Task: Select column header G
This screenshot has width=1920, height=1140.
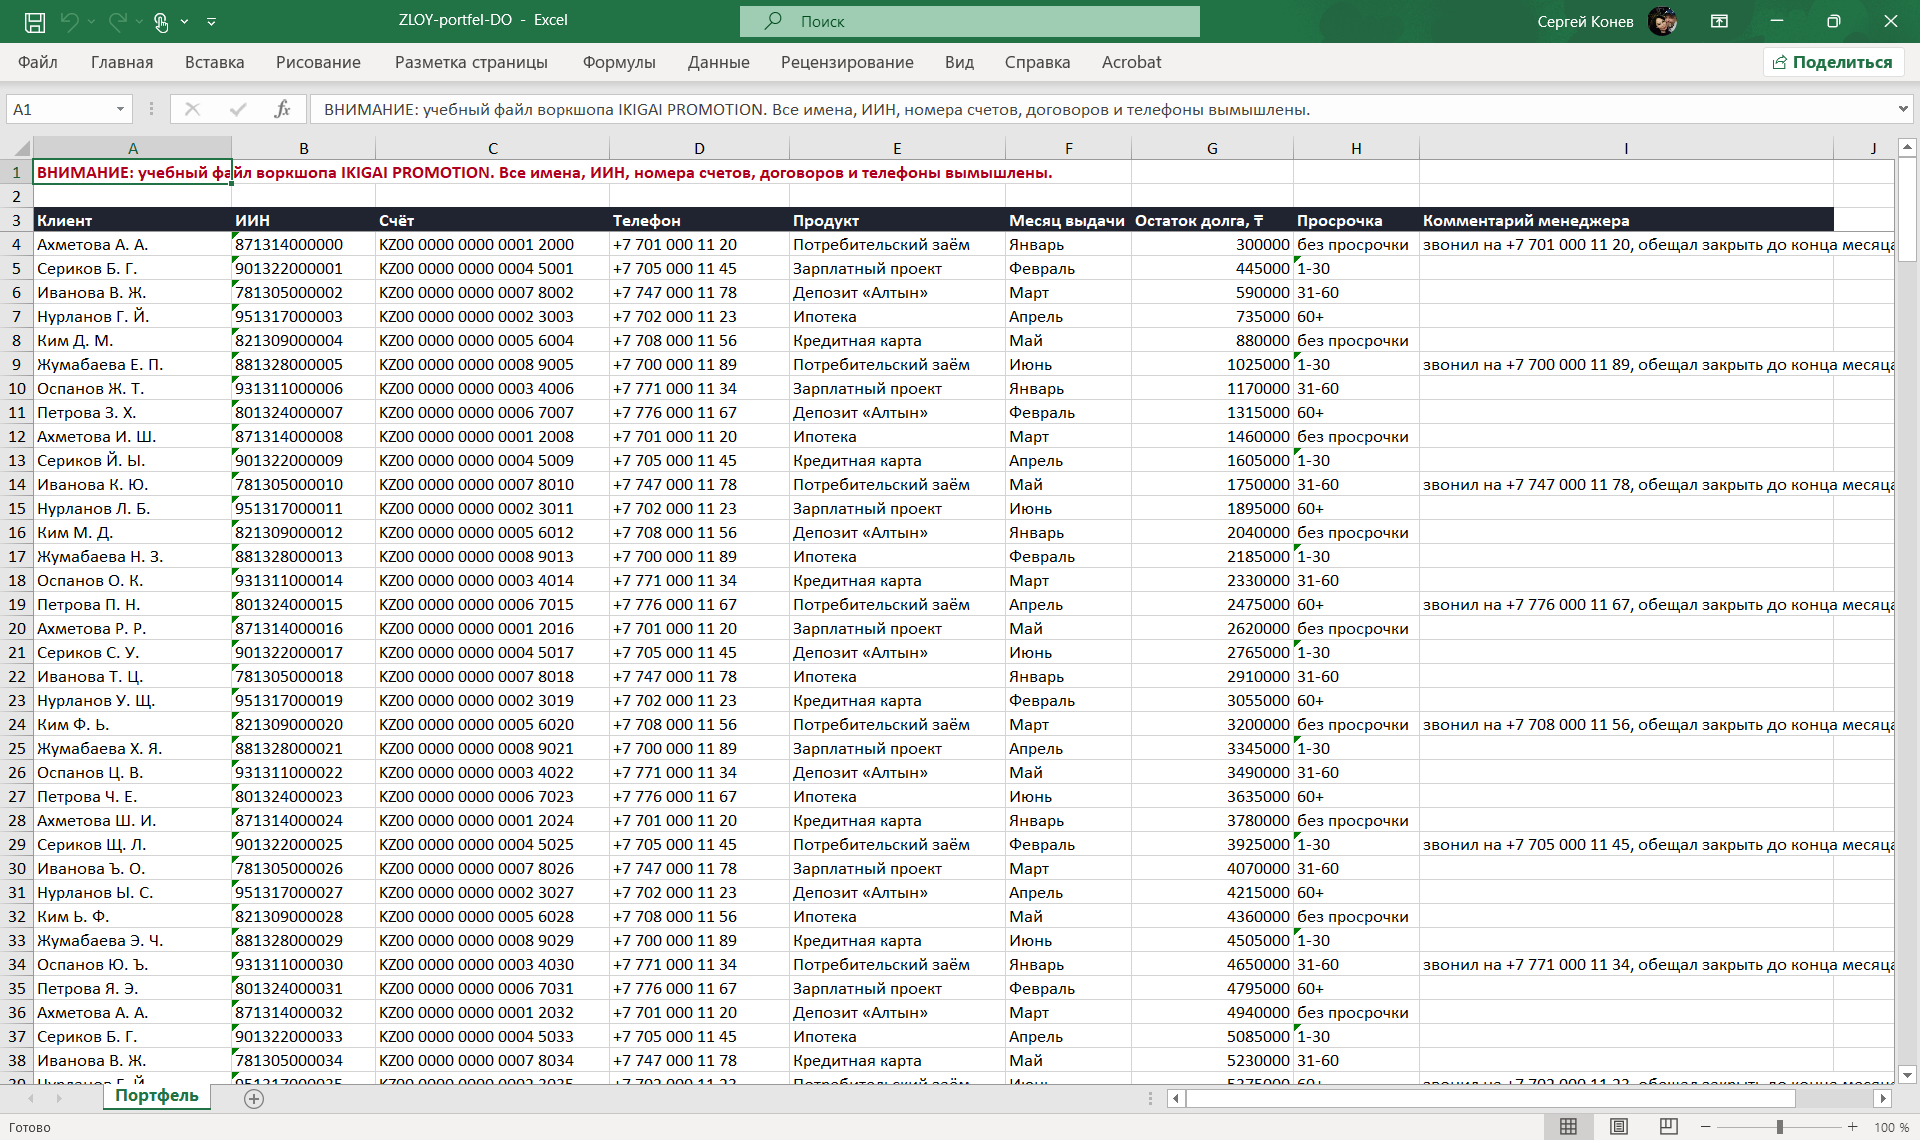Action: [x=1212, y=148]
